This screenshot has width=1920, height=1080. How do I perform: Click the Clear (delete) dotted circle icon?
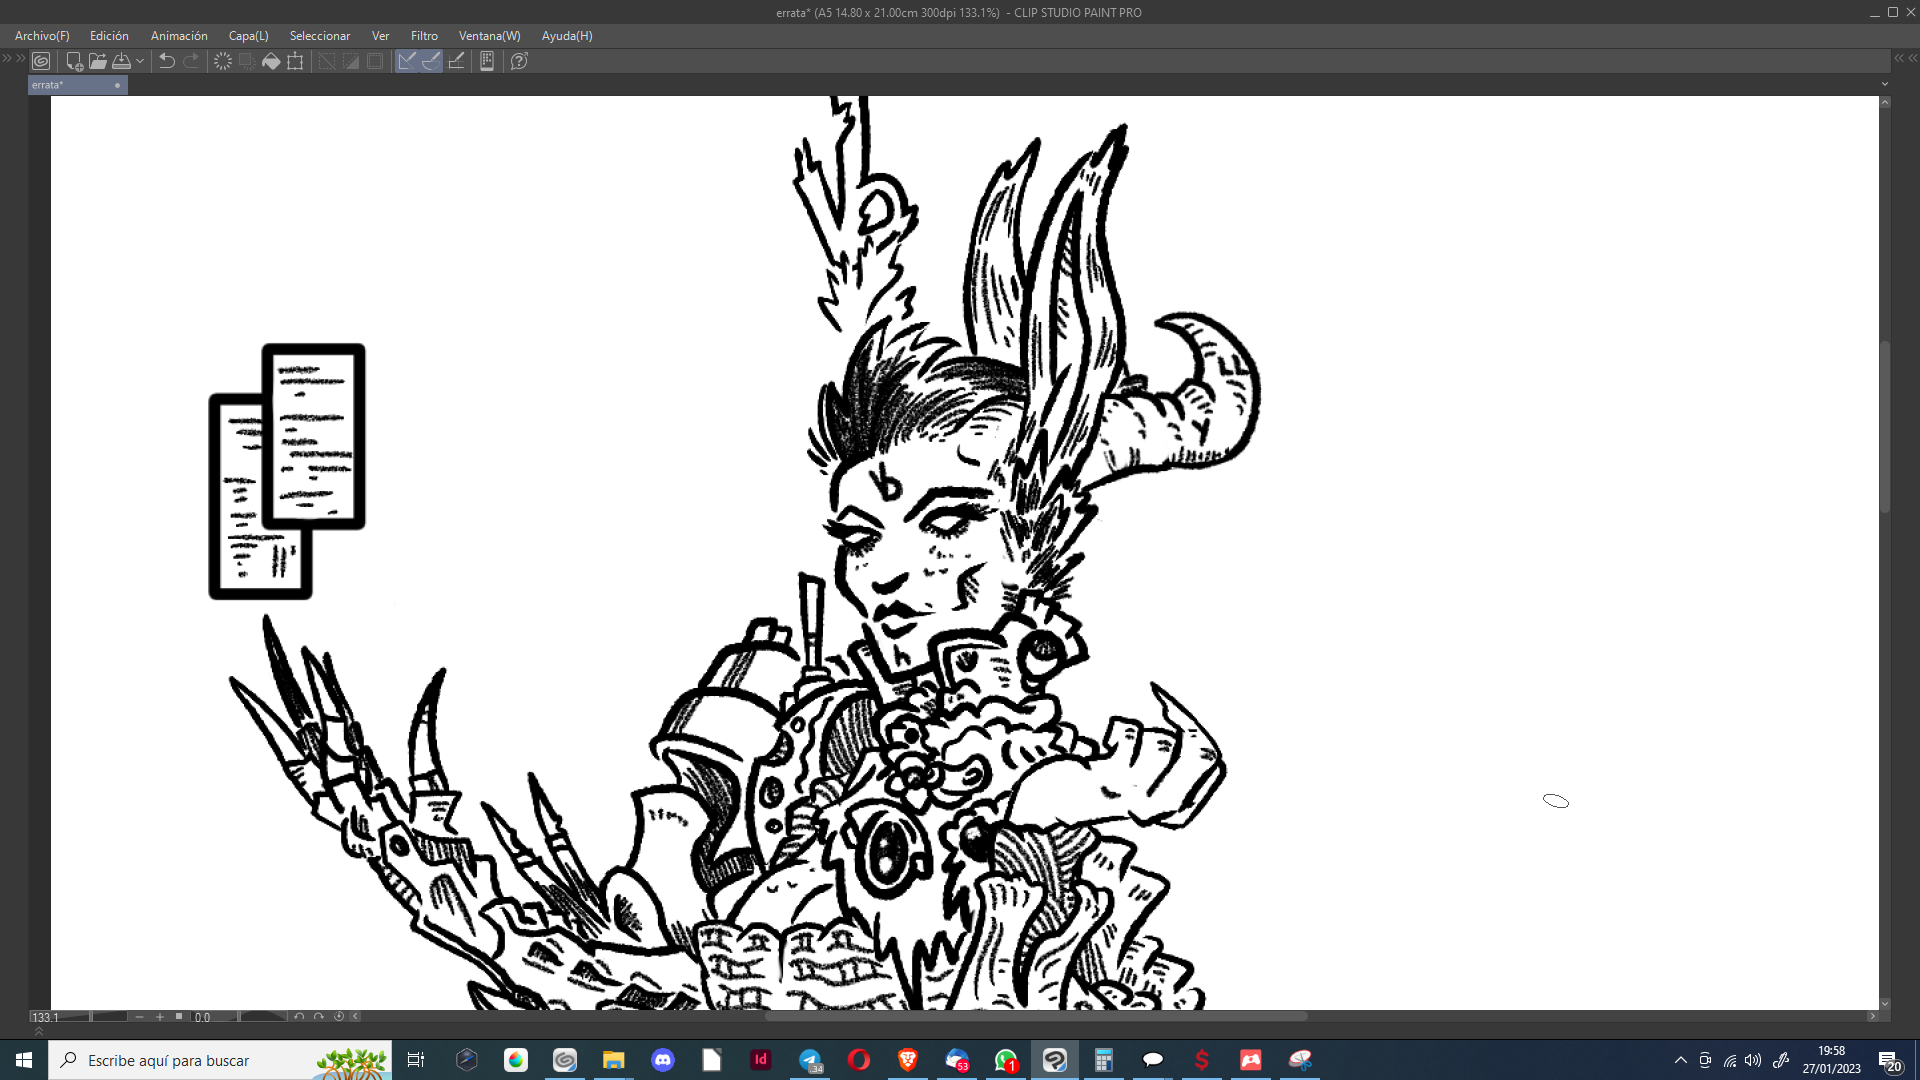click(x=223, y=61)
